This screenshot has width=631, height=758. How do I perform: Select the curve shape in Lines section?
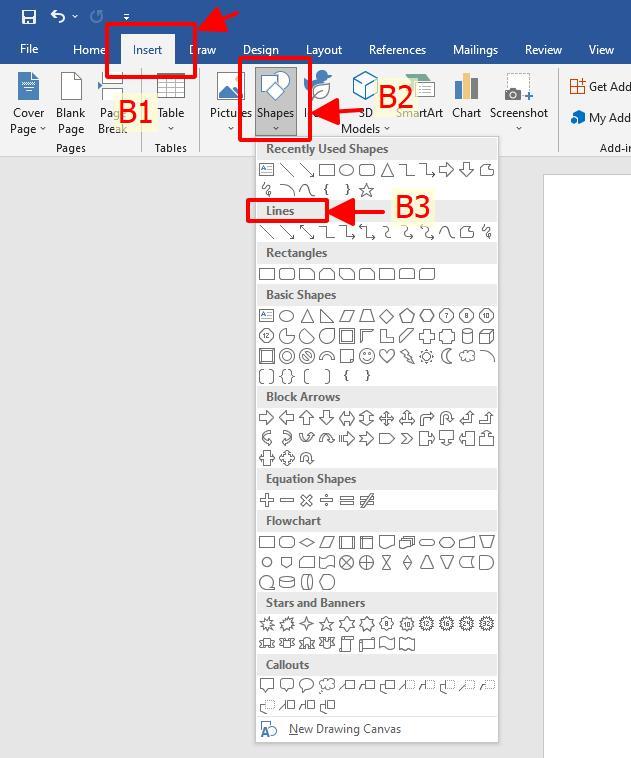point(446,232)
